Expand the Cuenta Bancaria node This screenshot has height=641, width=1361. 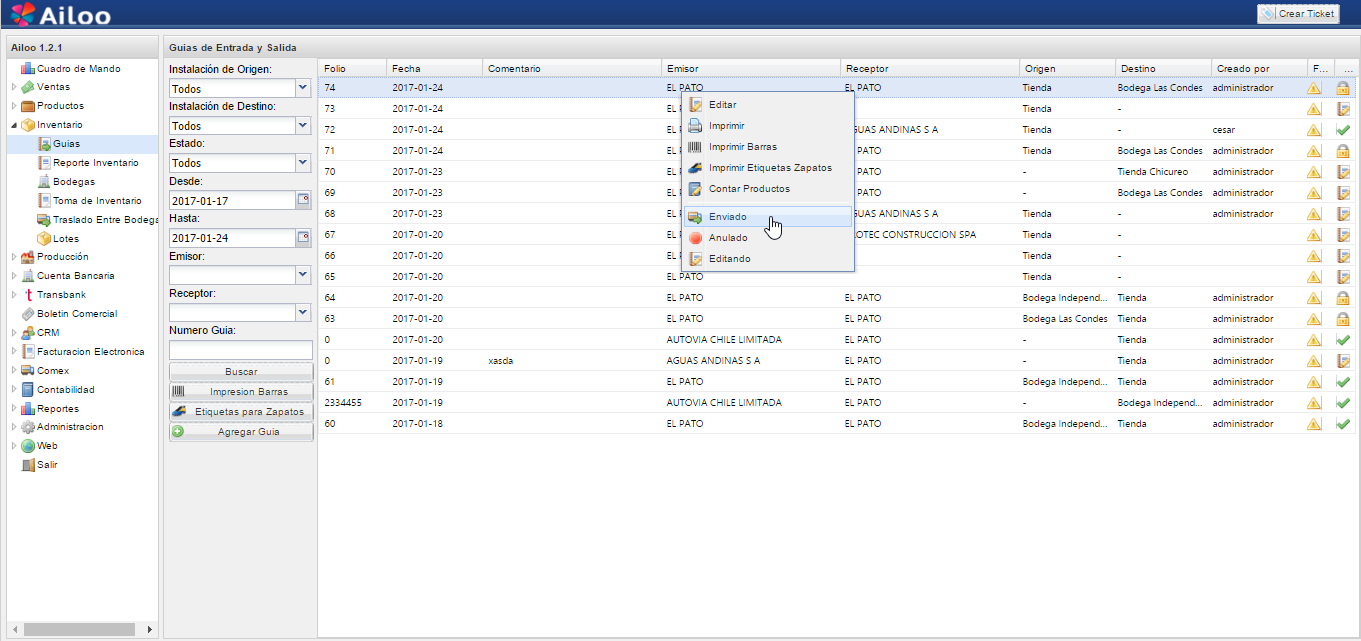pos(14,276)
